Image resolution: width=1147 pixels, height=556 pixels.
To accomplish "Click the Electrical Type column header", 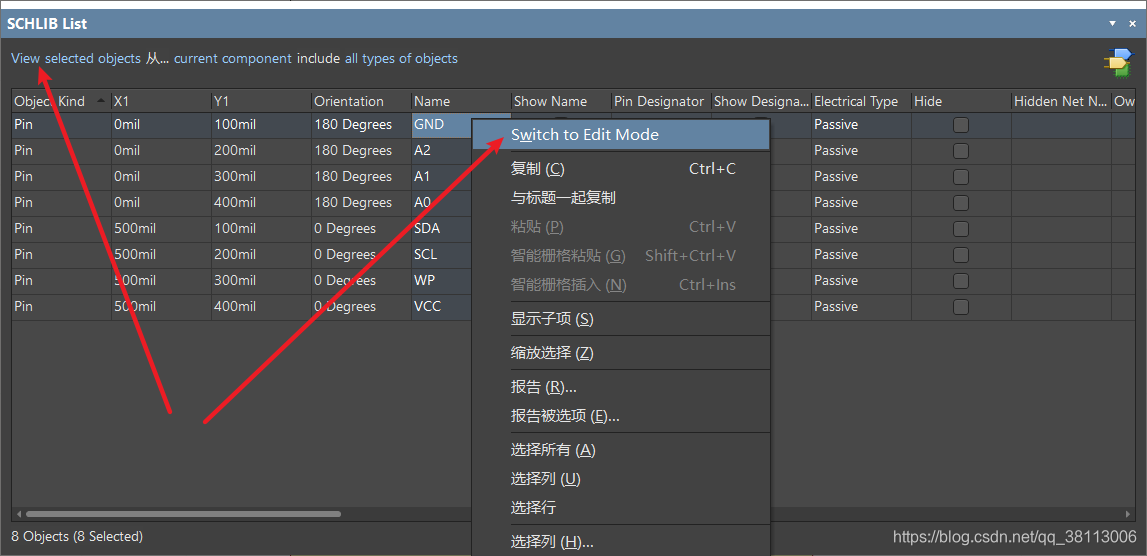I will [x=856, y=101].
